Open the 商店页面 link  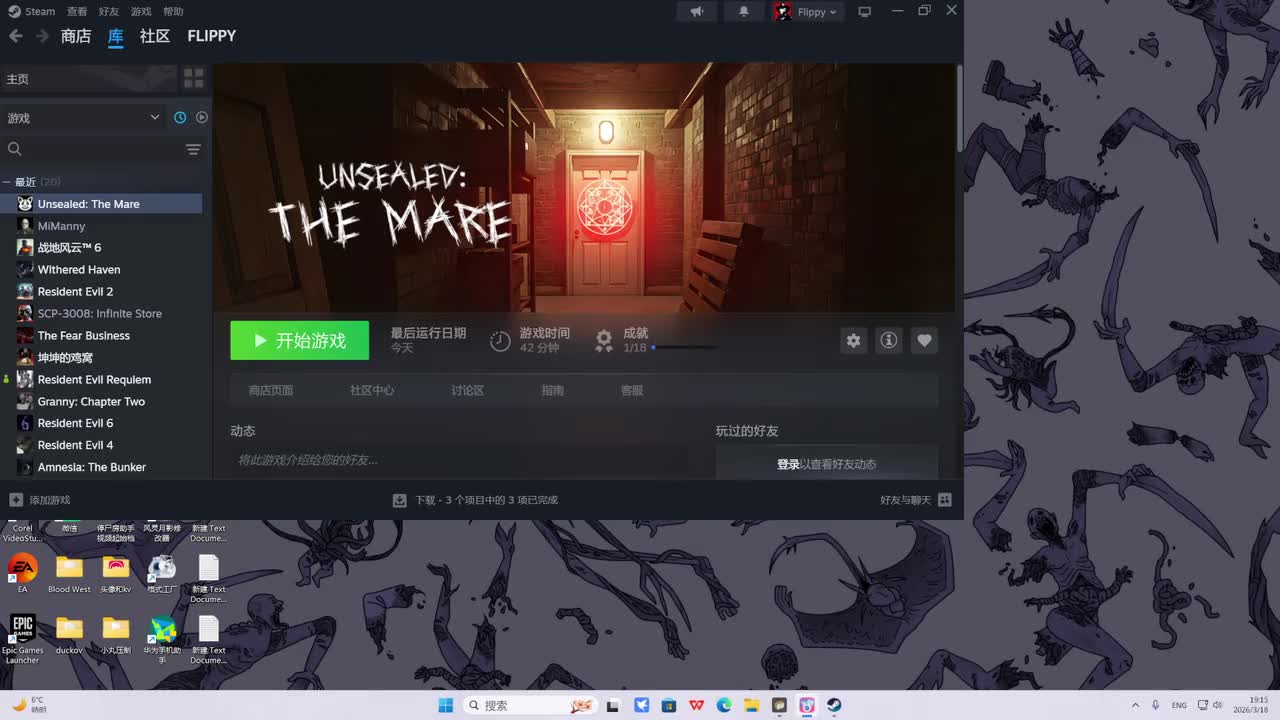[x=271, y=390]
